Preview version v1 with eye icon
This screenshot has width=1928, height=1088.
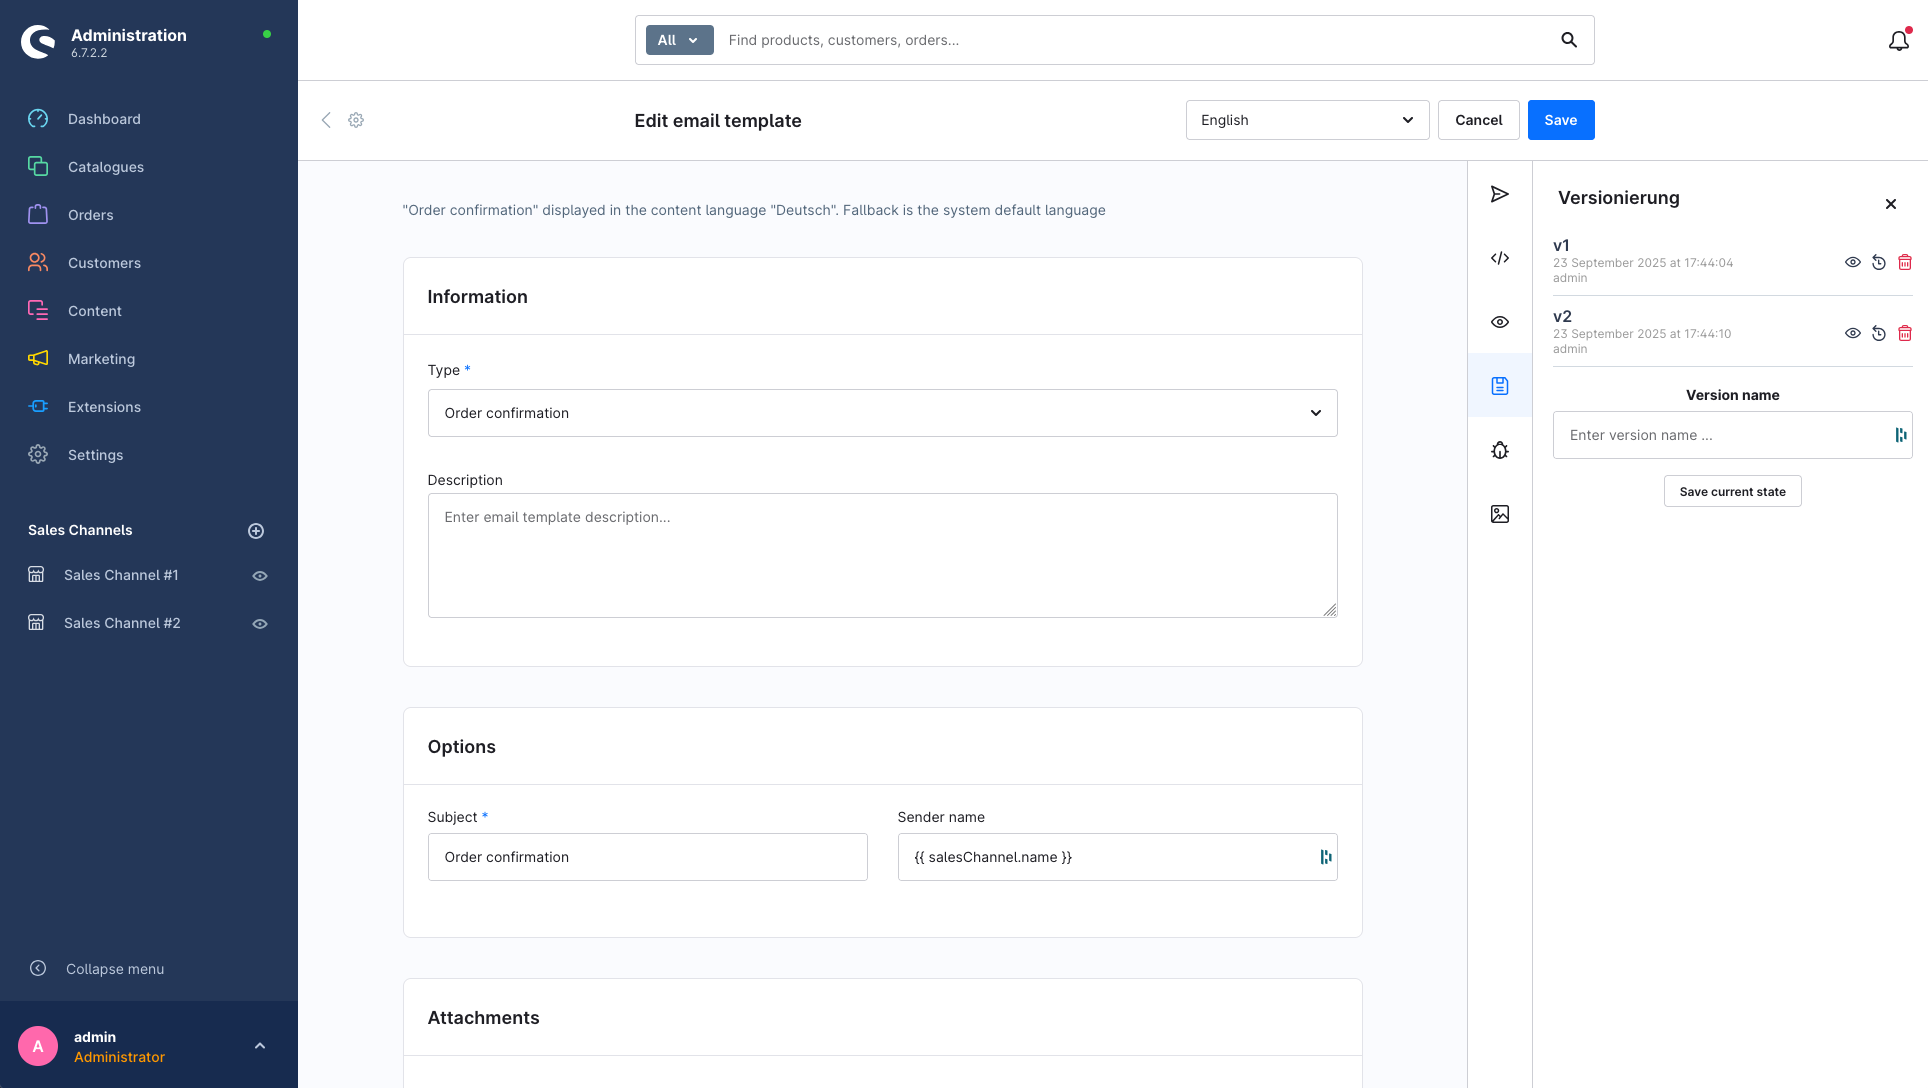point(1852,262)
